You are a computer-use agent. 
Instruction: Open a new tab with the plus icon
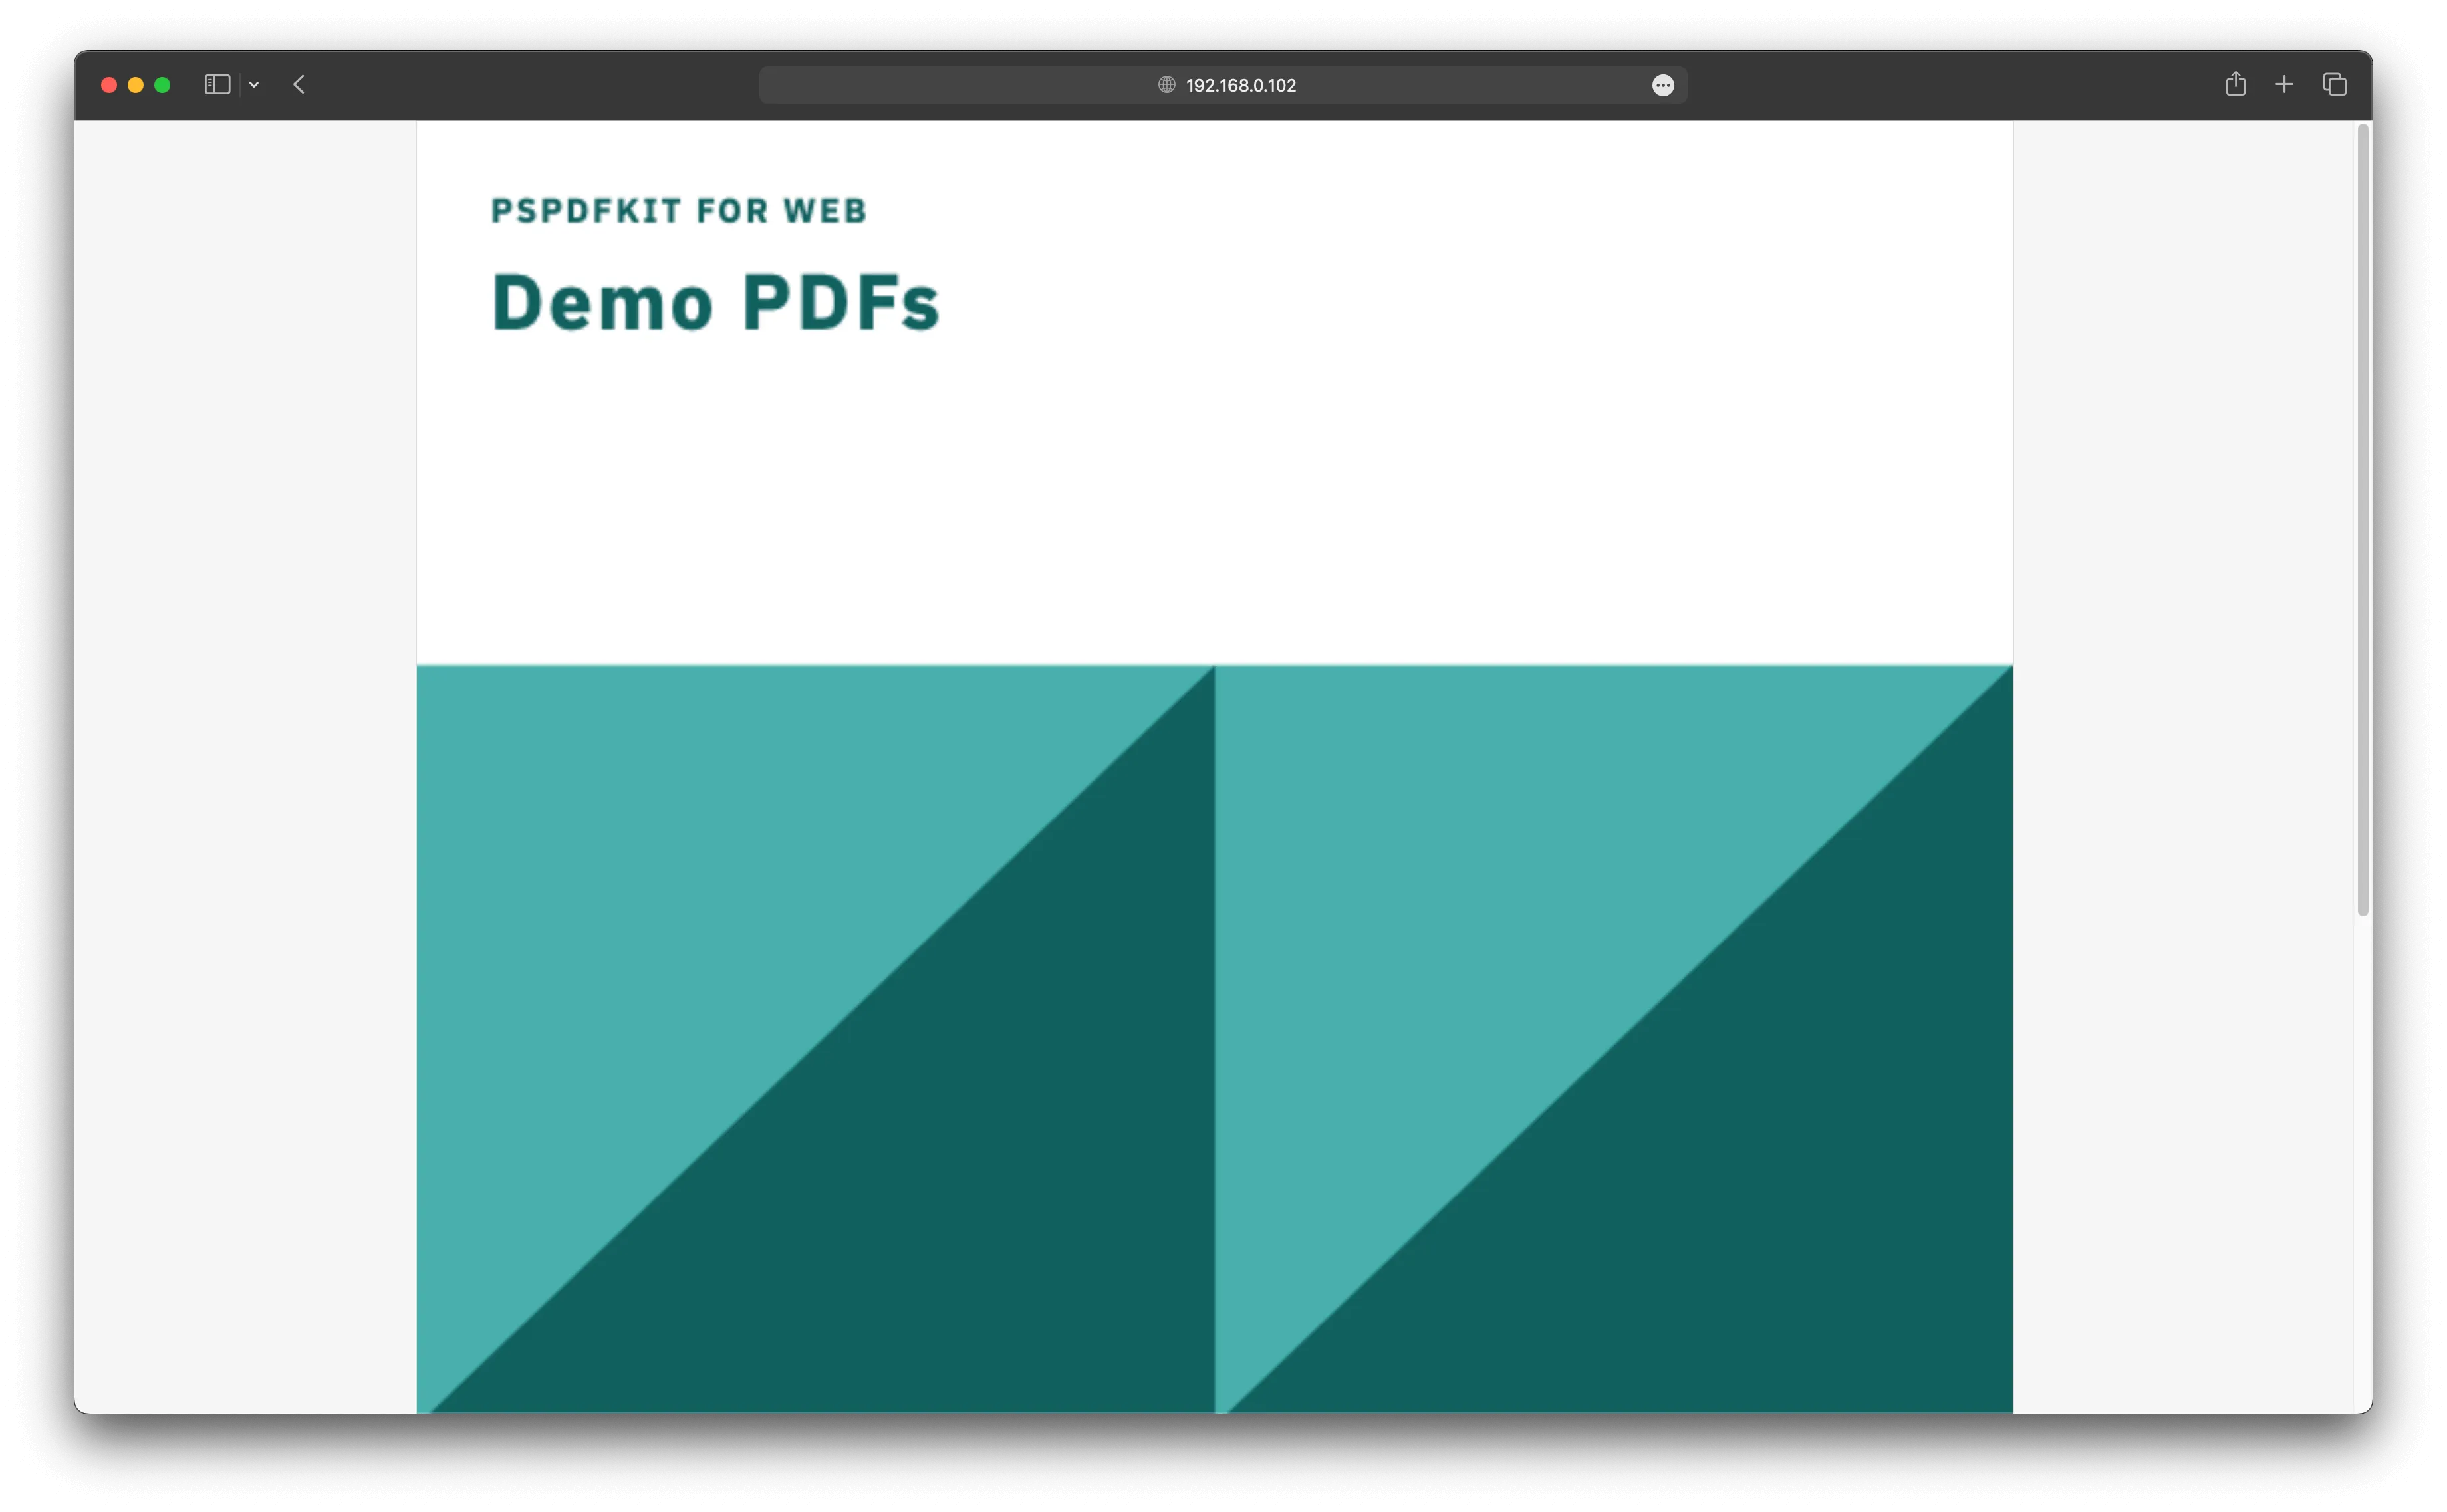pyautogui.click(x=2285, y=84)
